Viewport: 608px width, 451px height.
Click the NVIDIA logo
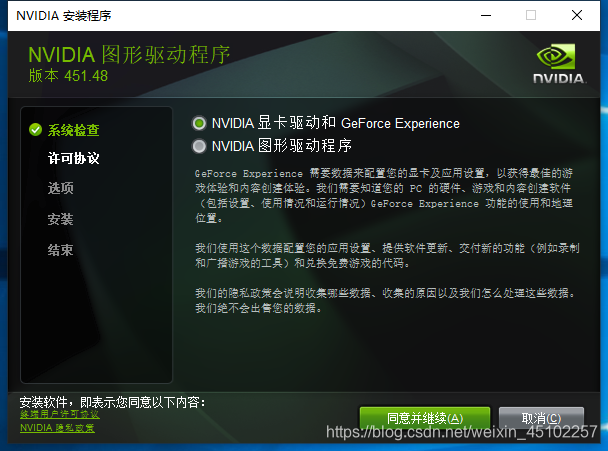click(x=560, y=64)
